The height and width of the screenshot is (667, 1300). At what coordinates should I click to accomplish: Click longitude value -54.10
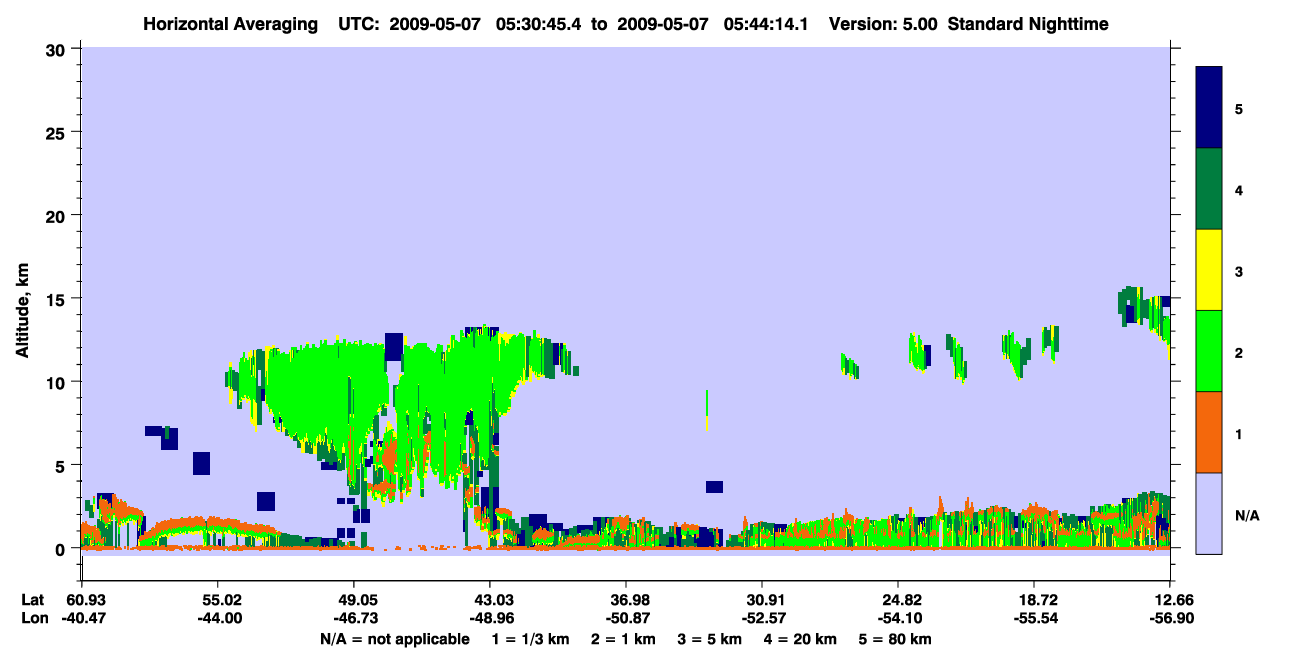click(899, 619)
